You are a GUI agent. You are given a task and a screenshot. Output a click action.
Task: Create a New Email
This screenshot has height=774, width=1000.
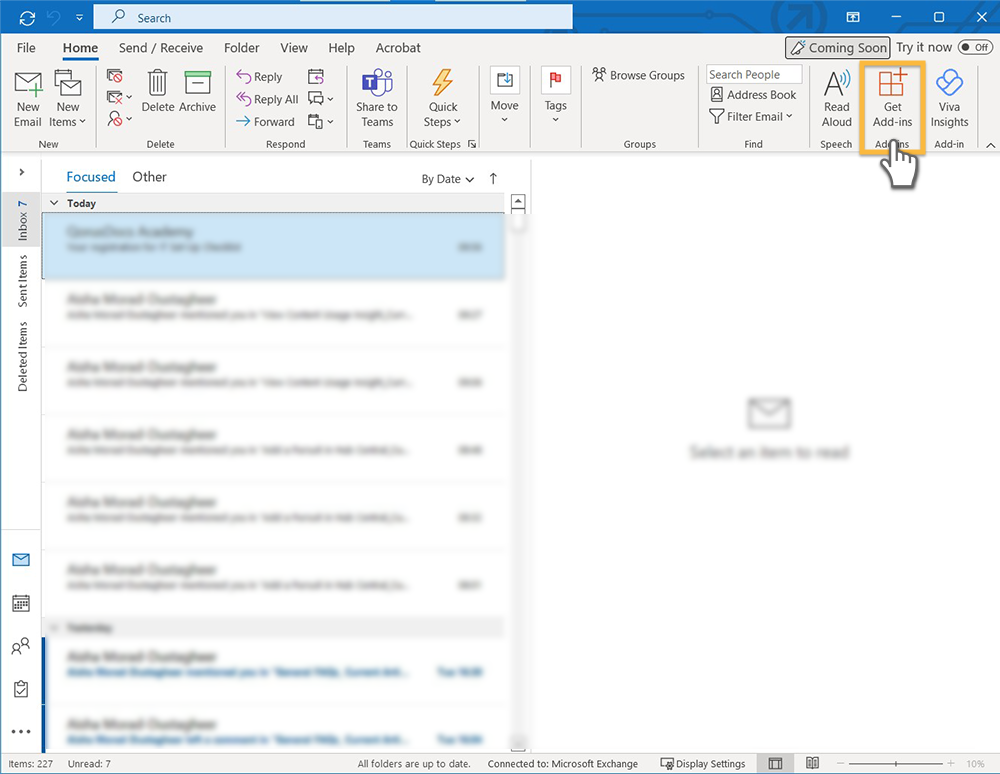(27, 98)
